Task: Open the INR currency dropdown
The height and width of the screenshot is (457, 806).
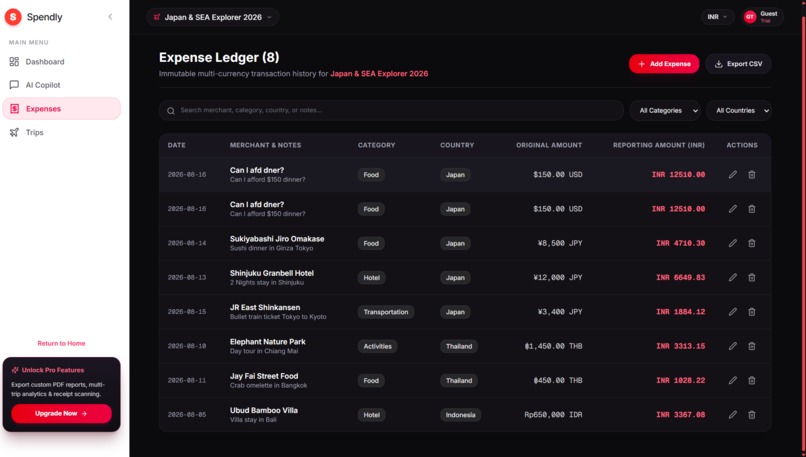Action: (717, 17)
